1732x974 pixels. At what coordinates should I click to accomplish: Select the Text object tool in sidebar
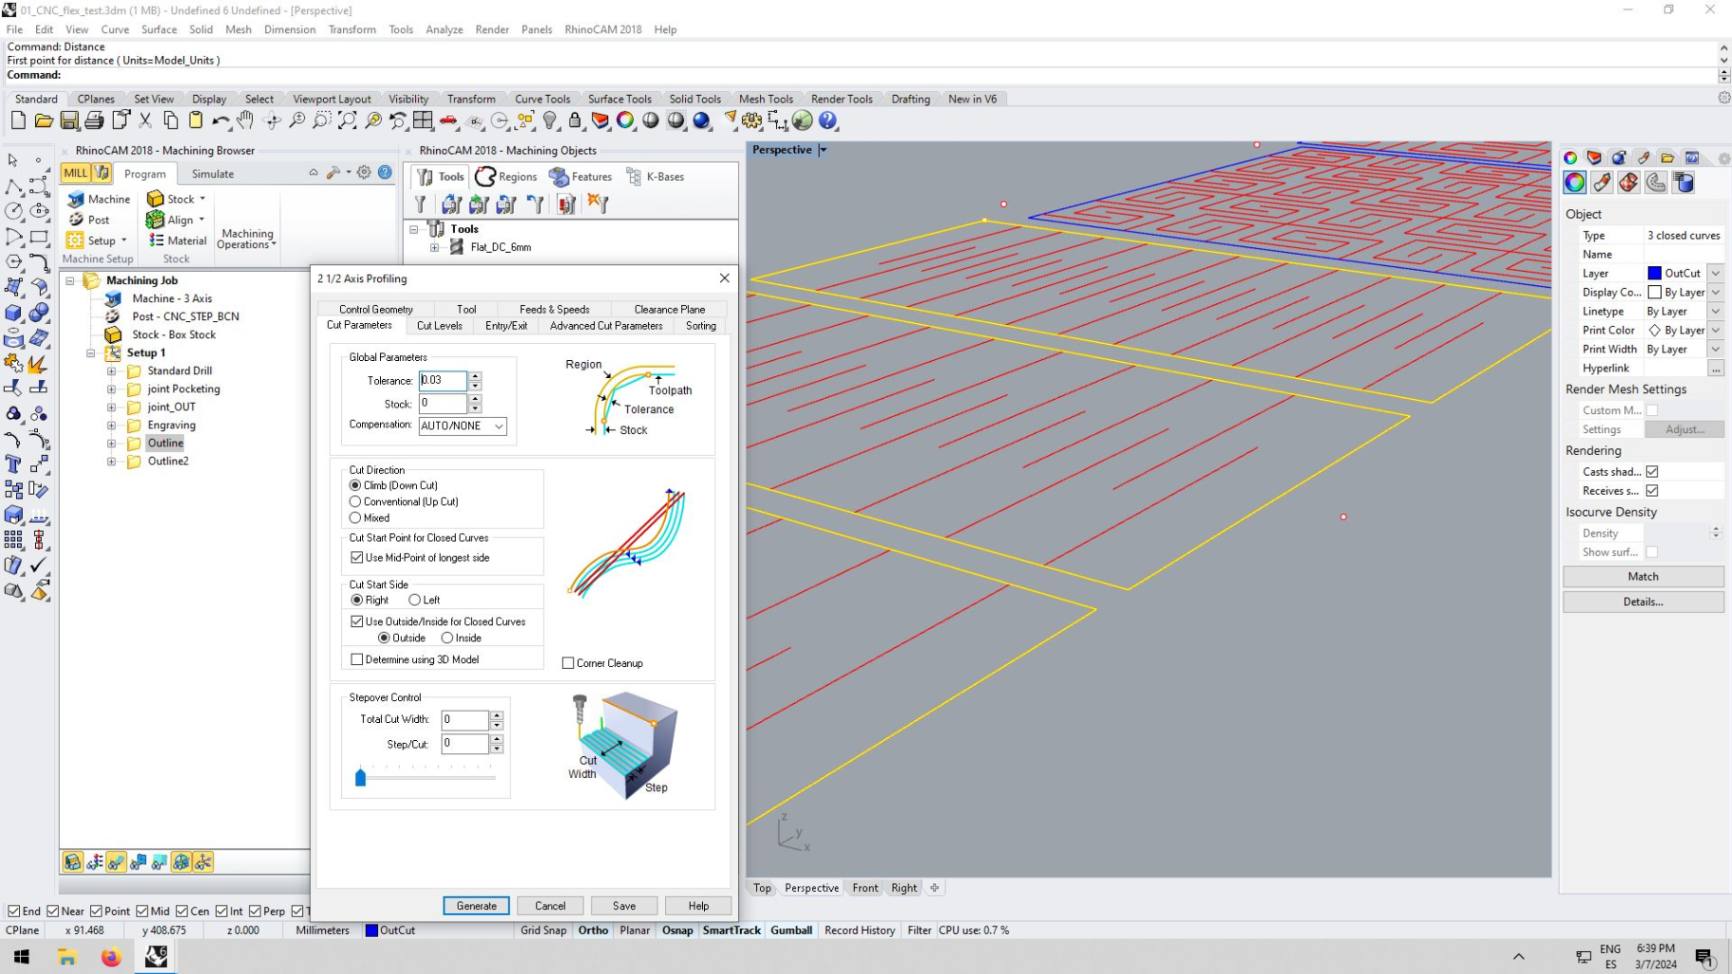pyautogui.click(x=14, y=464)
